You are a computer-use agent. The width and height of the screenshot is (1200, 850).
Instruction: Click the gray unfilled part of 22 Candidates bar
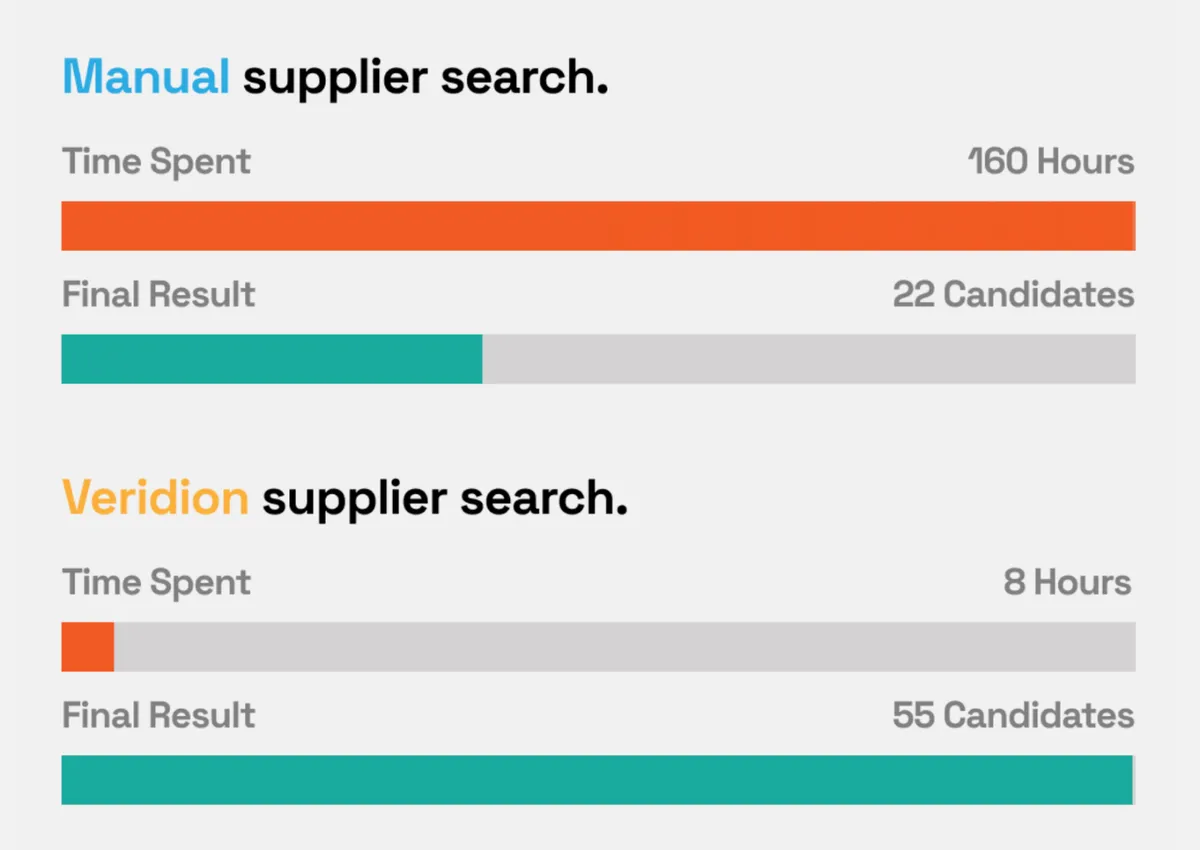pos(809,359)
